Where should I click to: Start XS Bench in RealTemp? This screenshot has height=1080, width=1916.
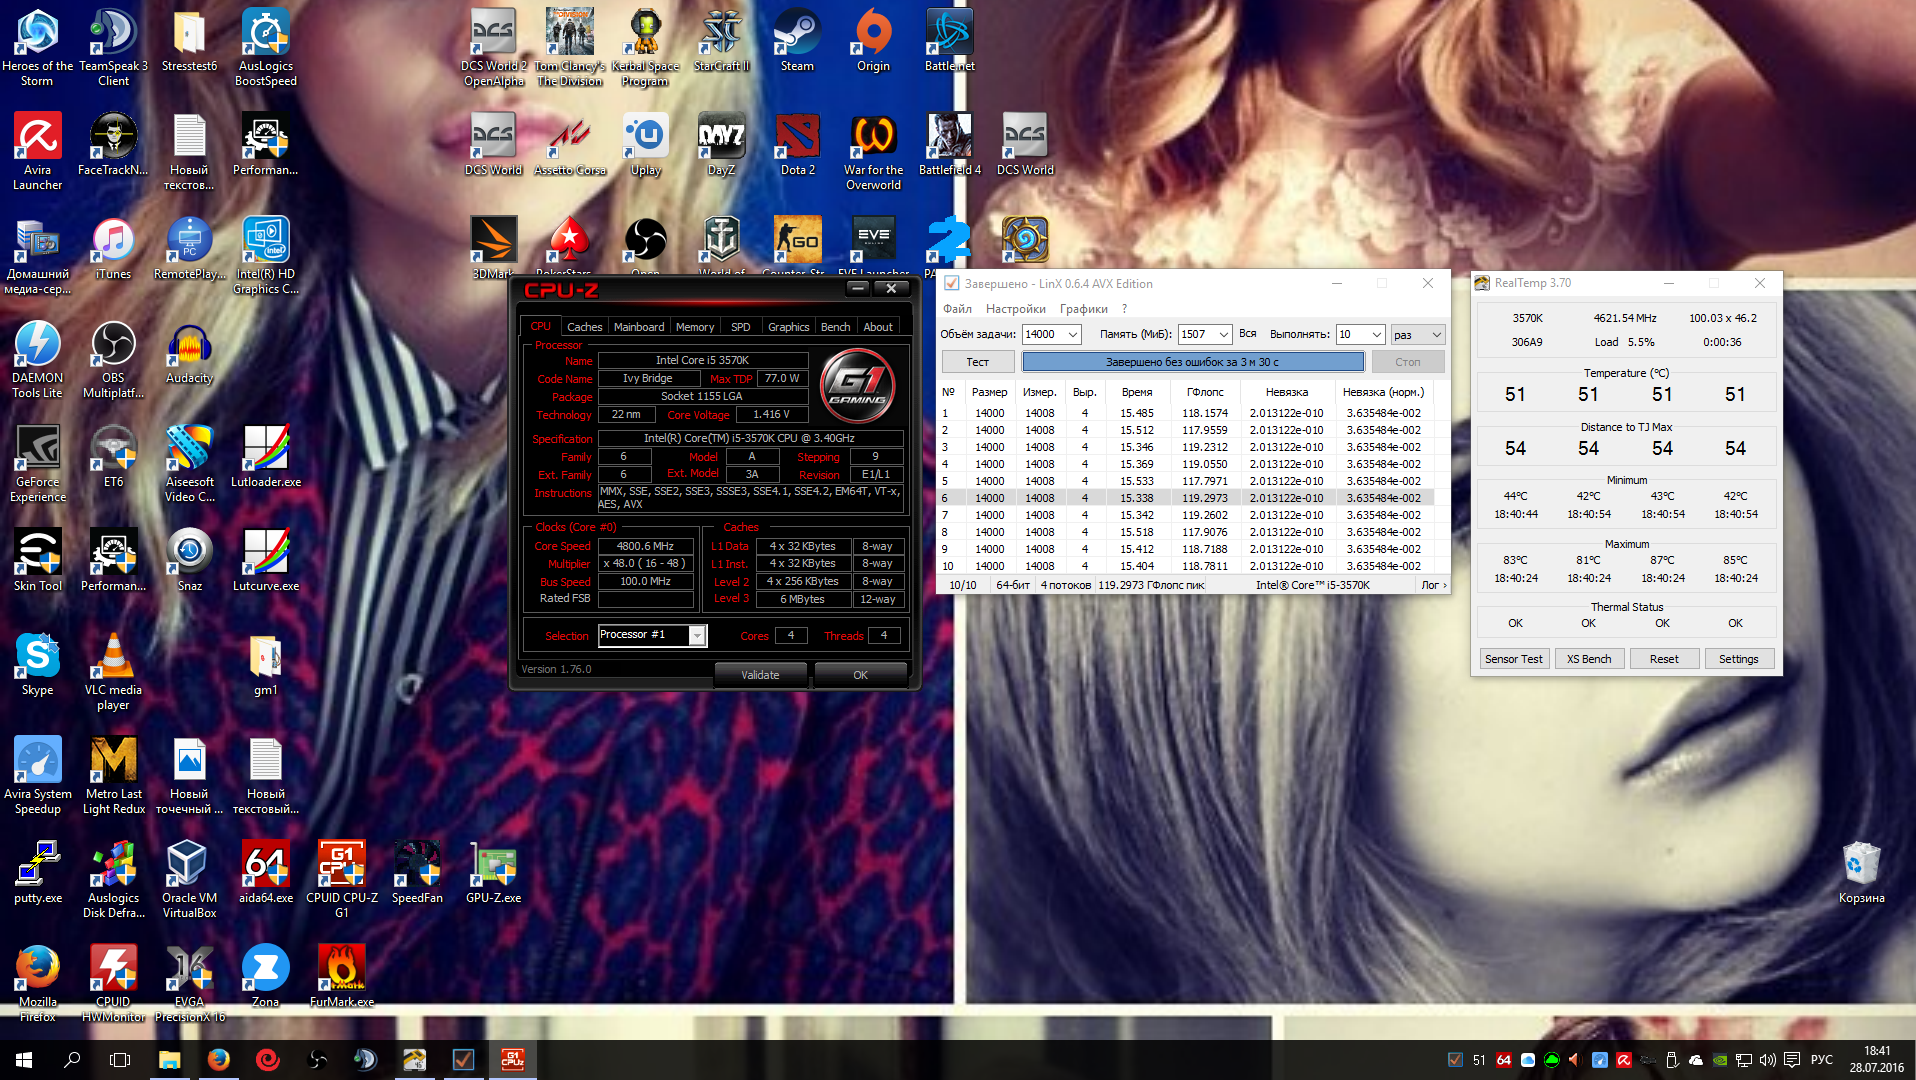coord(1588,659)
